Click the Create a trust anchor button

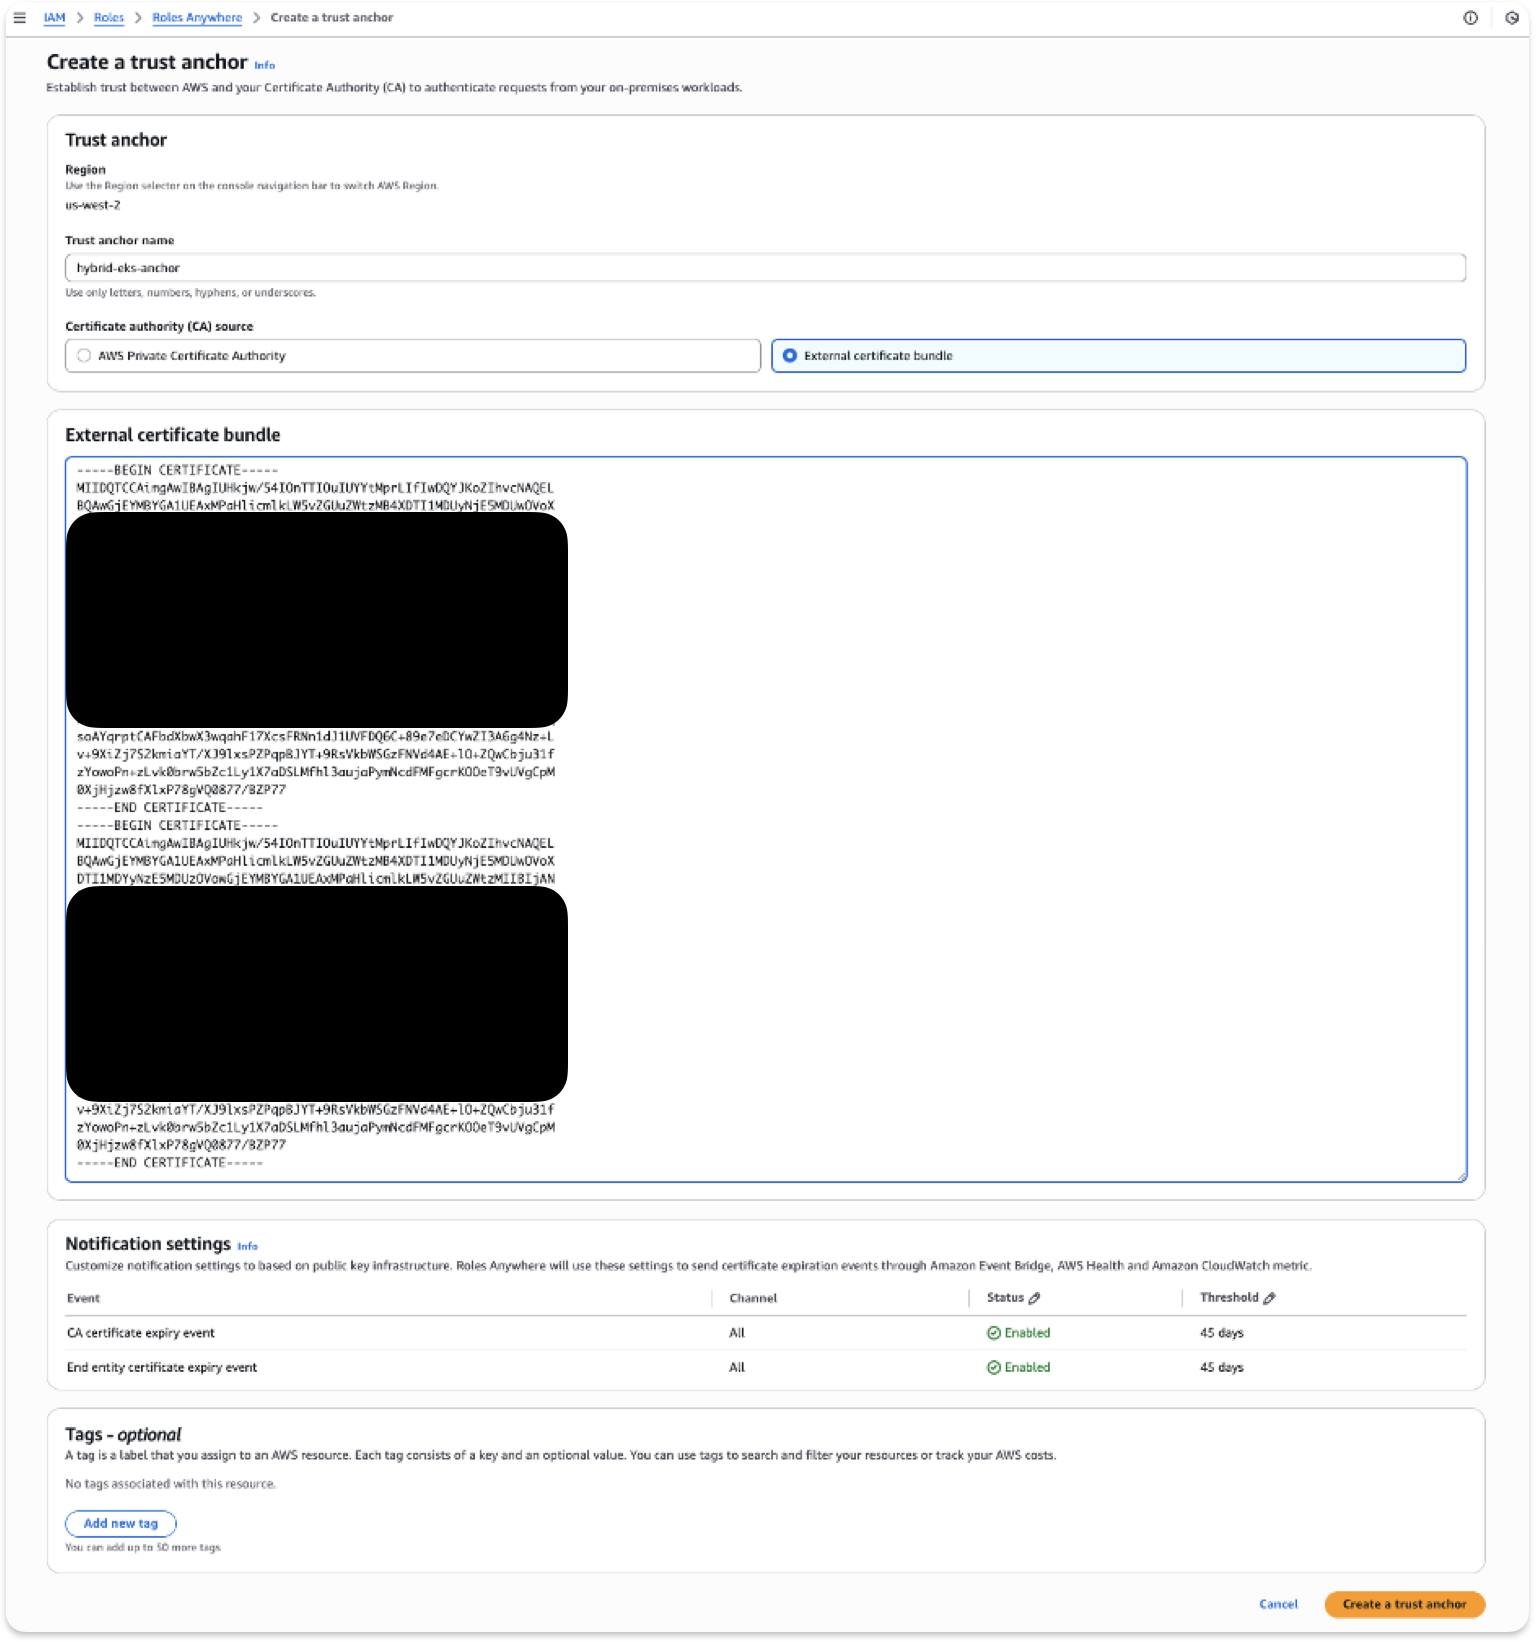(x=1404, y=1604)
